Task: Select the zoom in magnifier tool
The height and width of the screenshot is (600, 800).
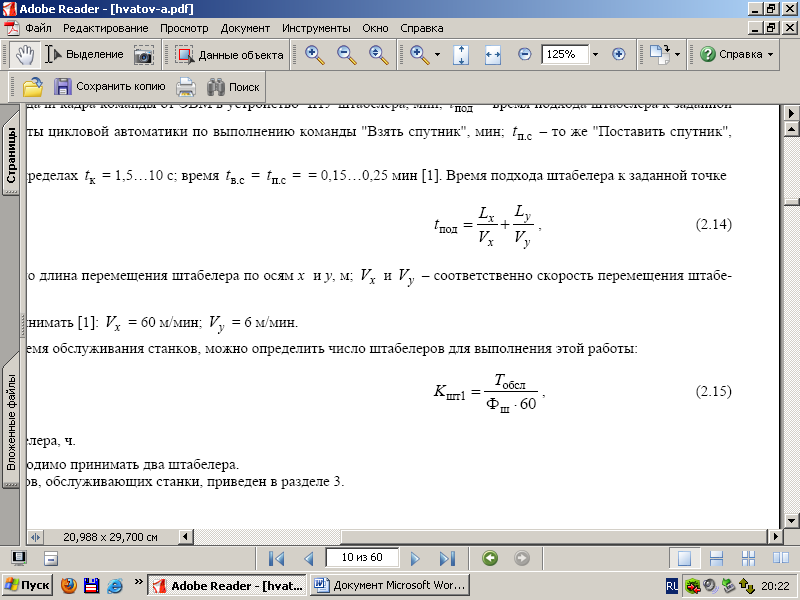Action: coord(314,55)
